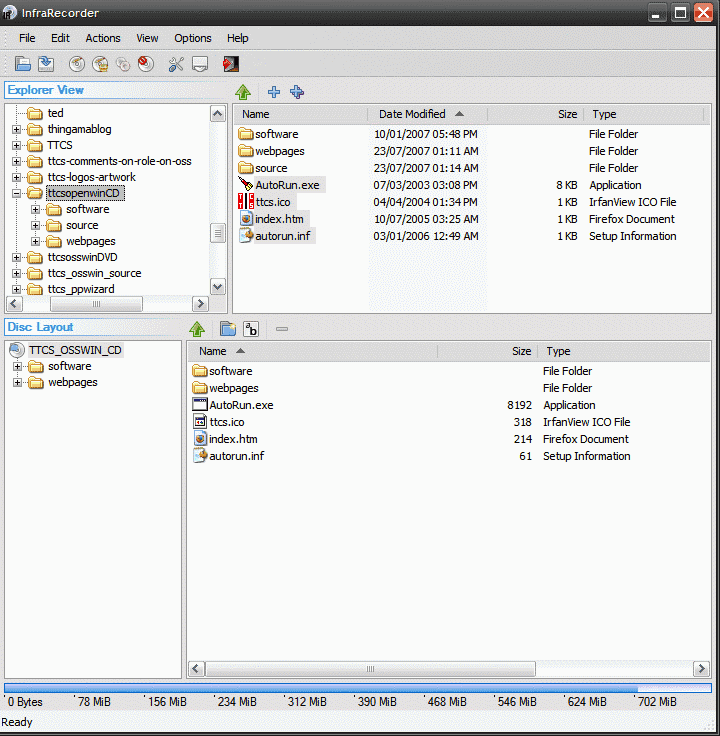This screenshot has height=736, width=720.
Task: Open project via the toolbar folder icon
Action: click(x=22, y=64)
